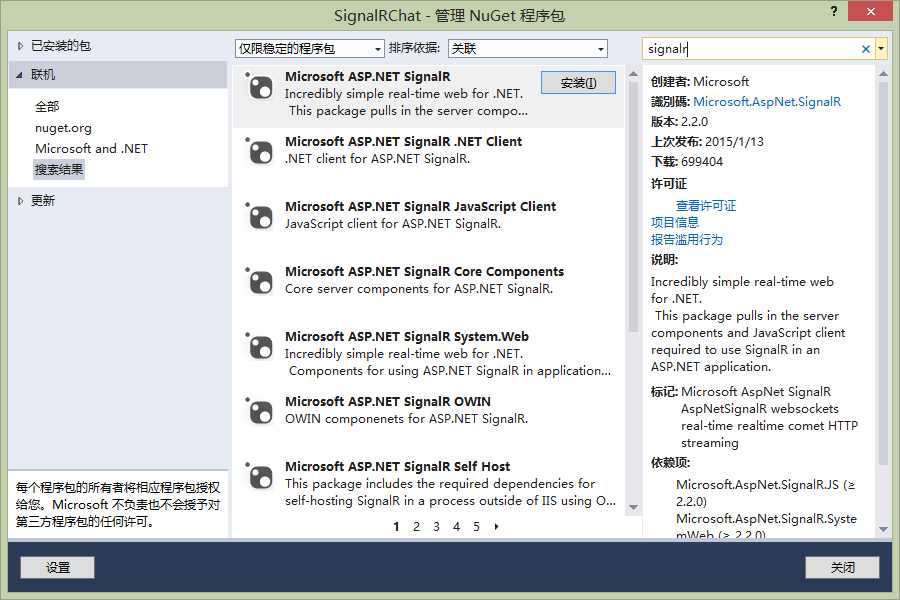This screenshot has width=900, height=600.
Task: Open the 排序依据 关联 sort dropdown
Action: [x=527, y=49]
